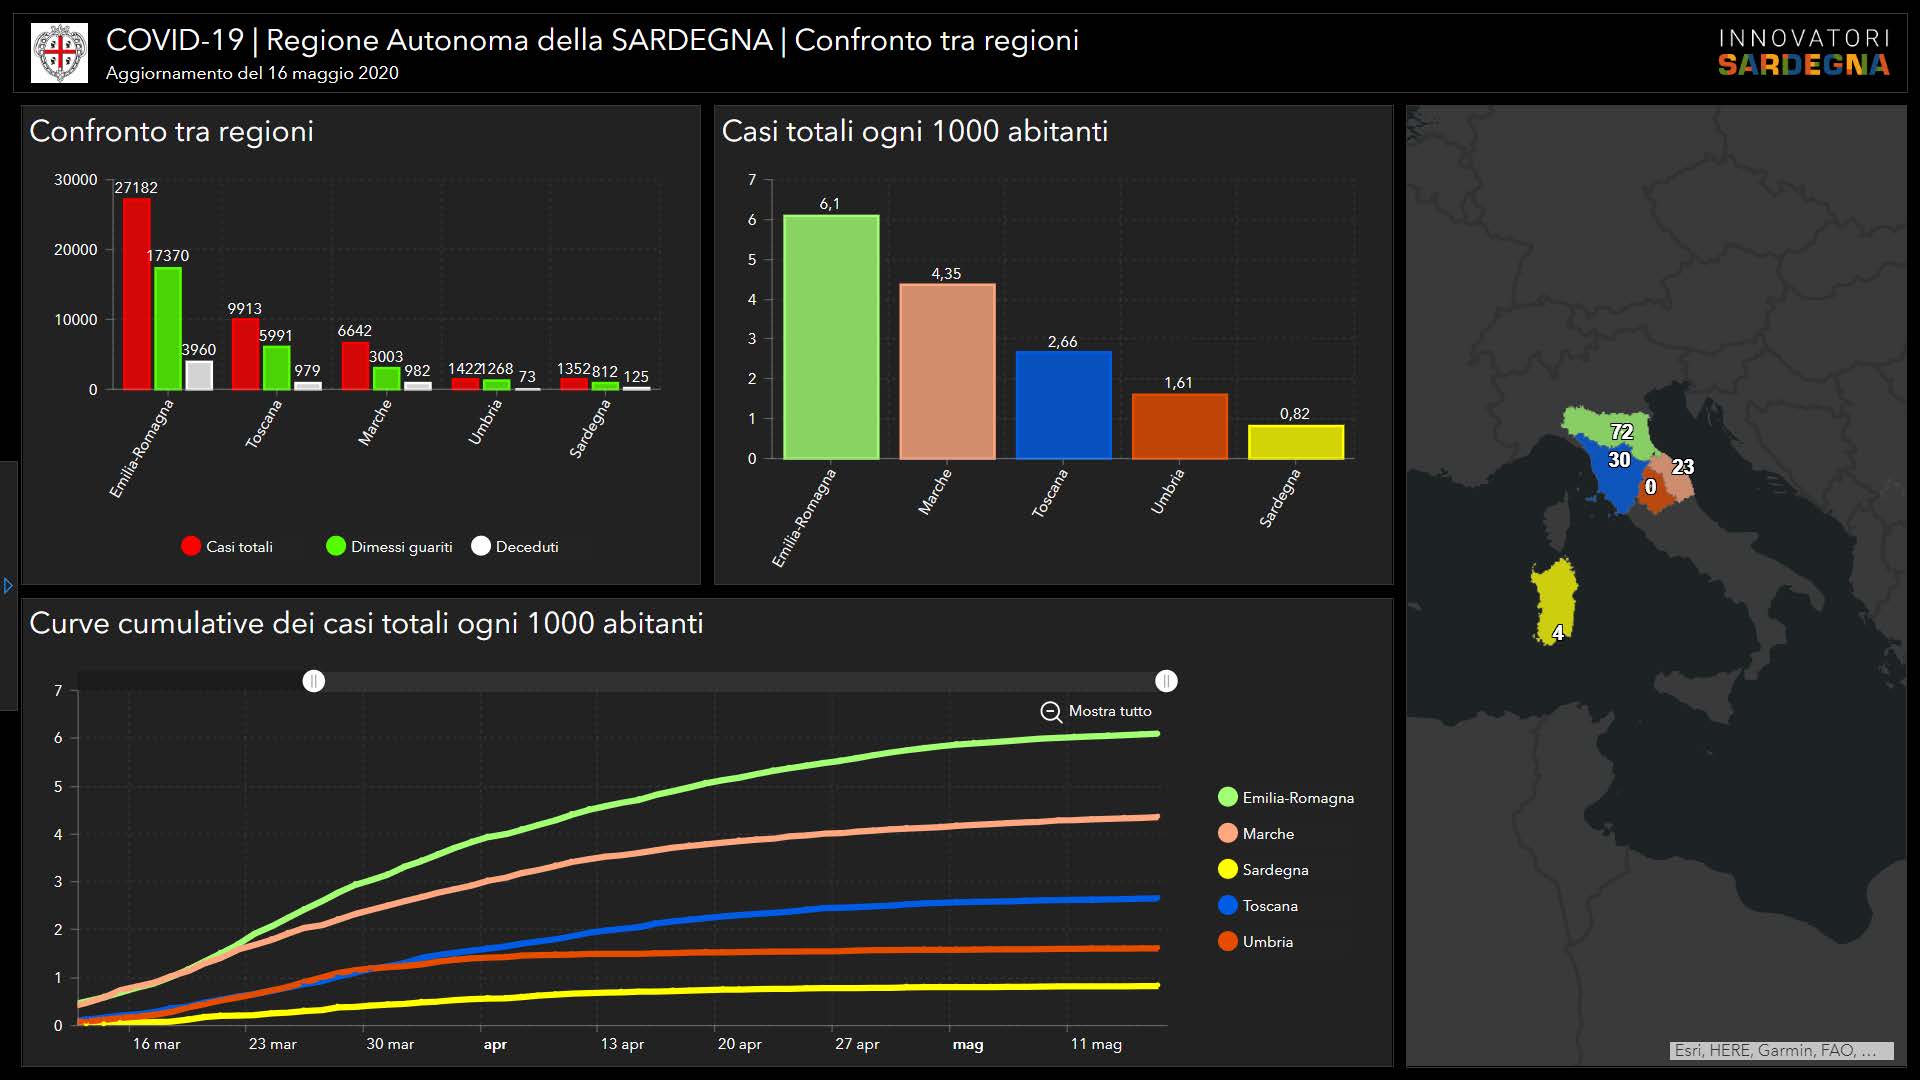Click the Mostra tutto zoom-out magnifier icon

1050,712
